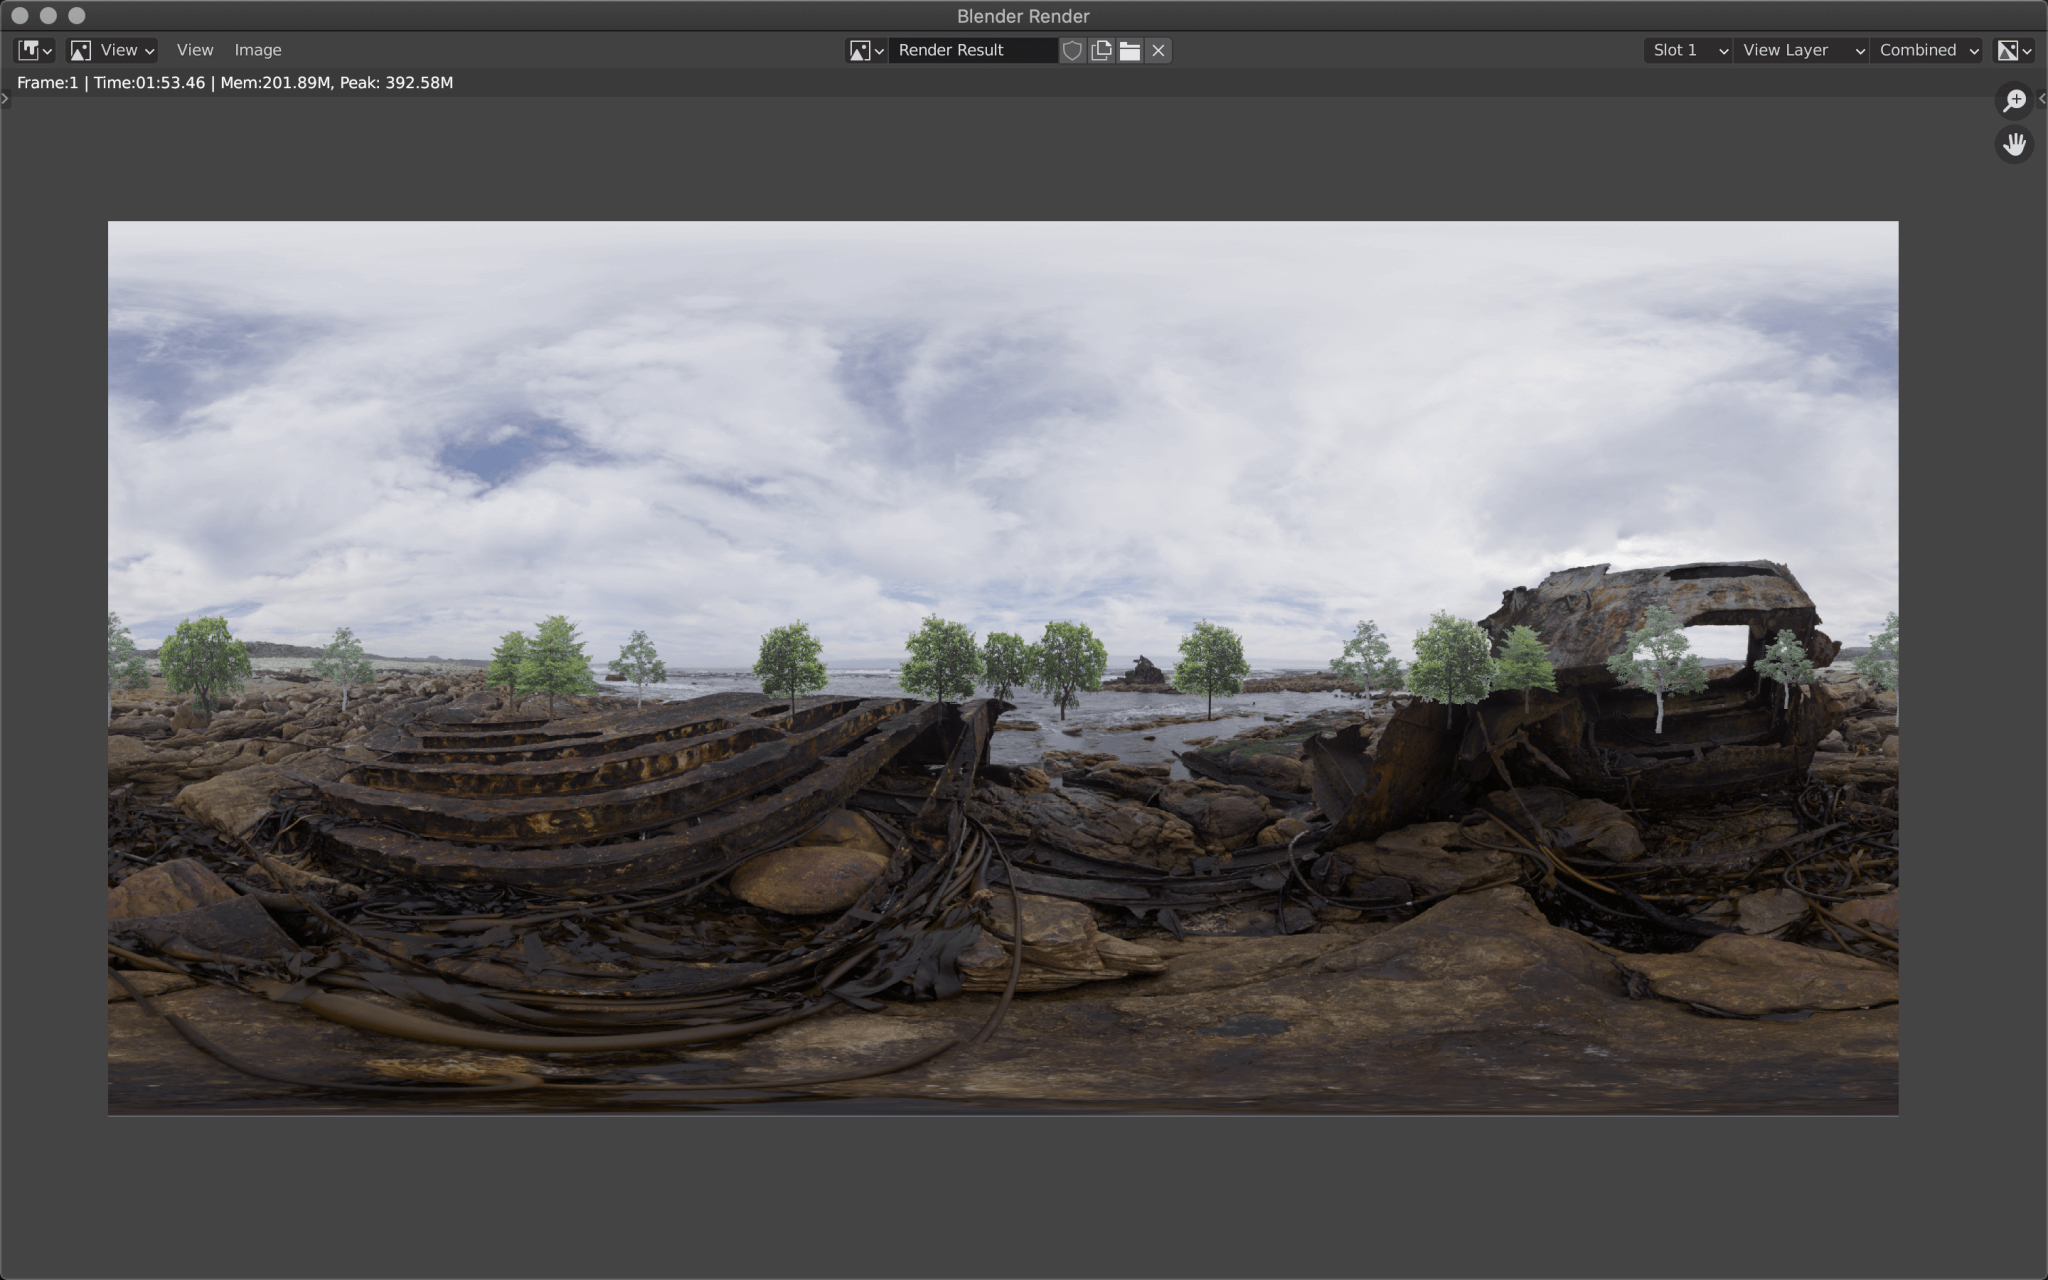Open the View menu
This screenshot has width=2048, height=1280.
[x=194, y=50]
